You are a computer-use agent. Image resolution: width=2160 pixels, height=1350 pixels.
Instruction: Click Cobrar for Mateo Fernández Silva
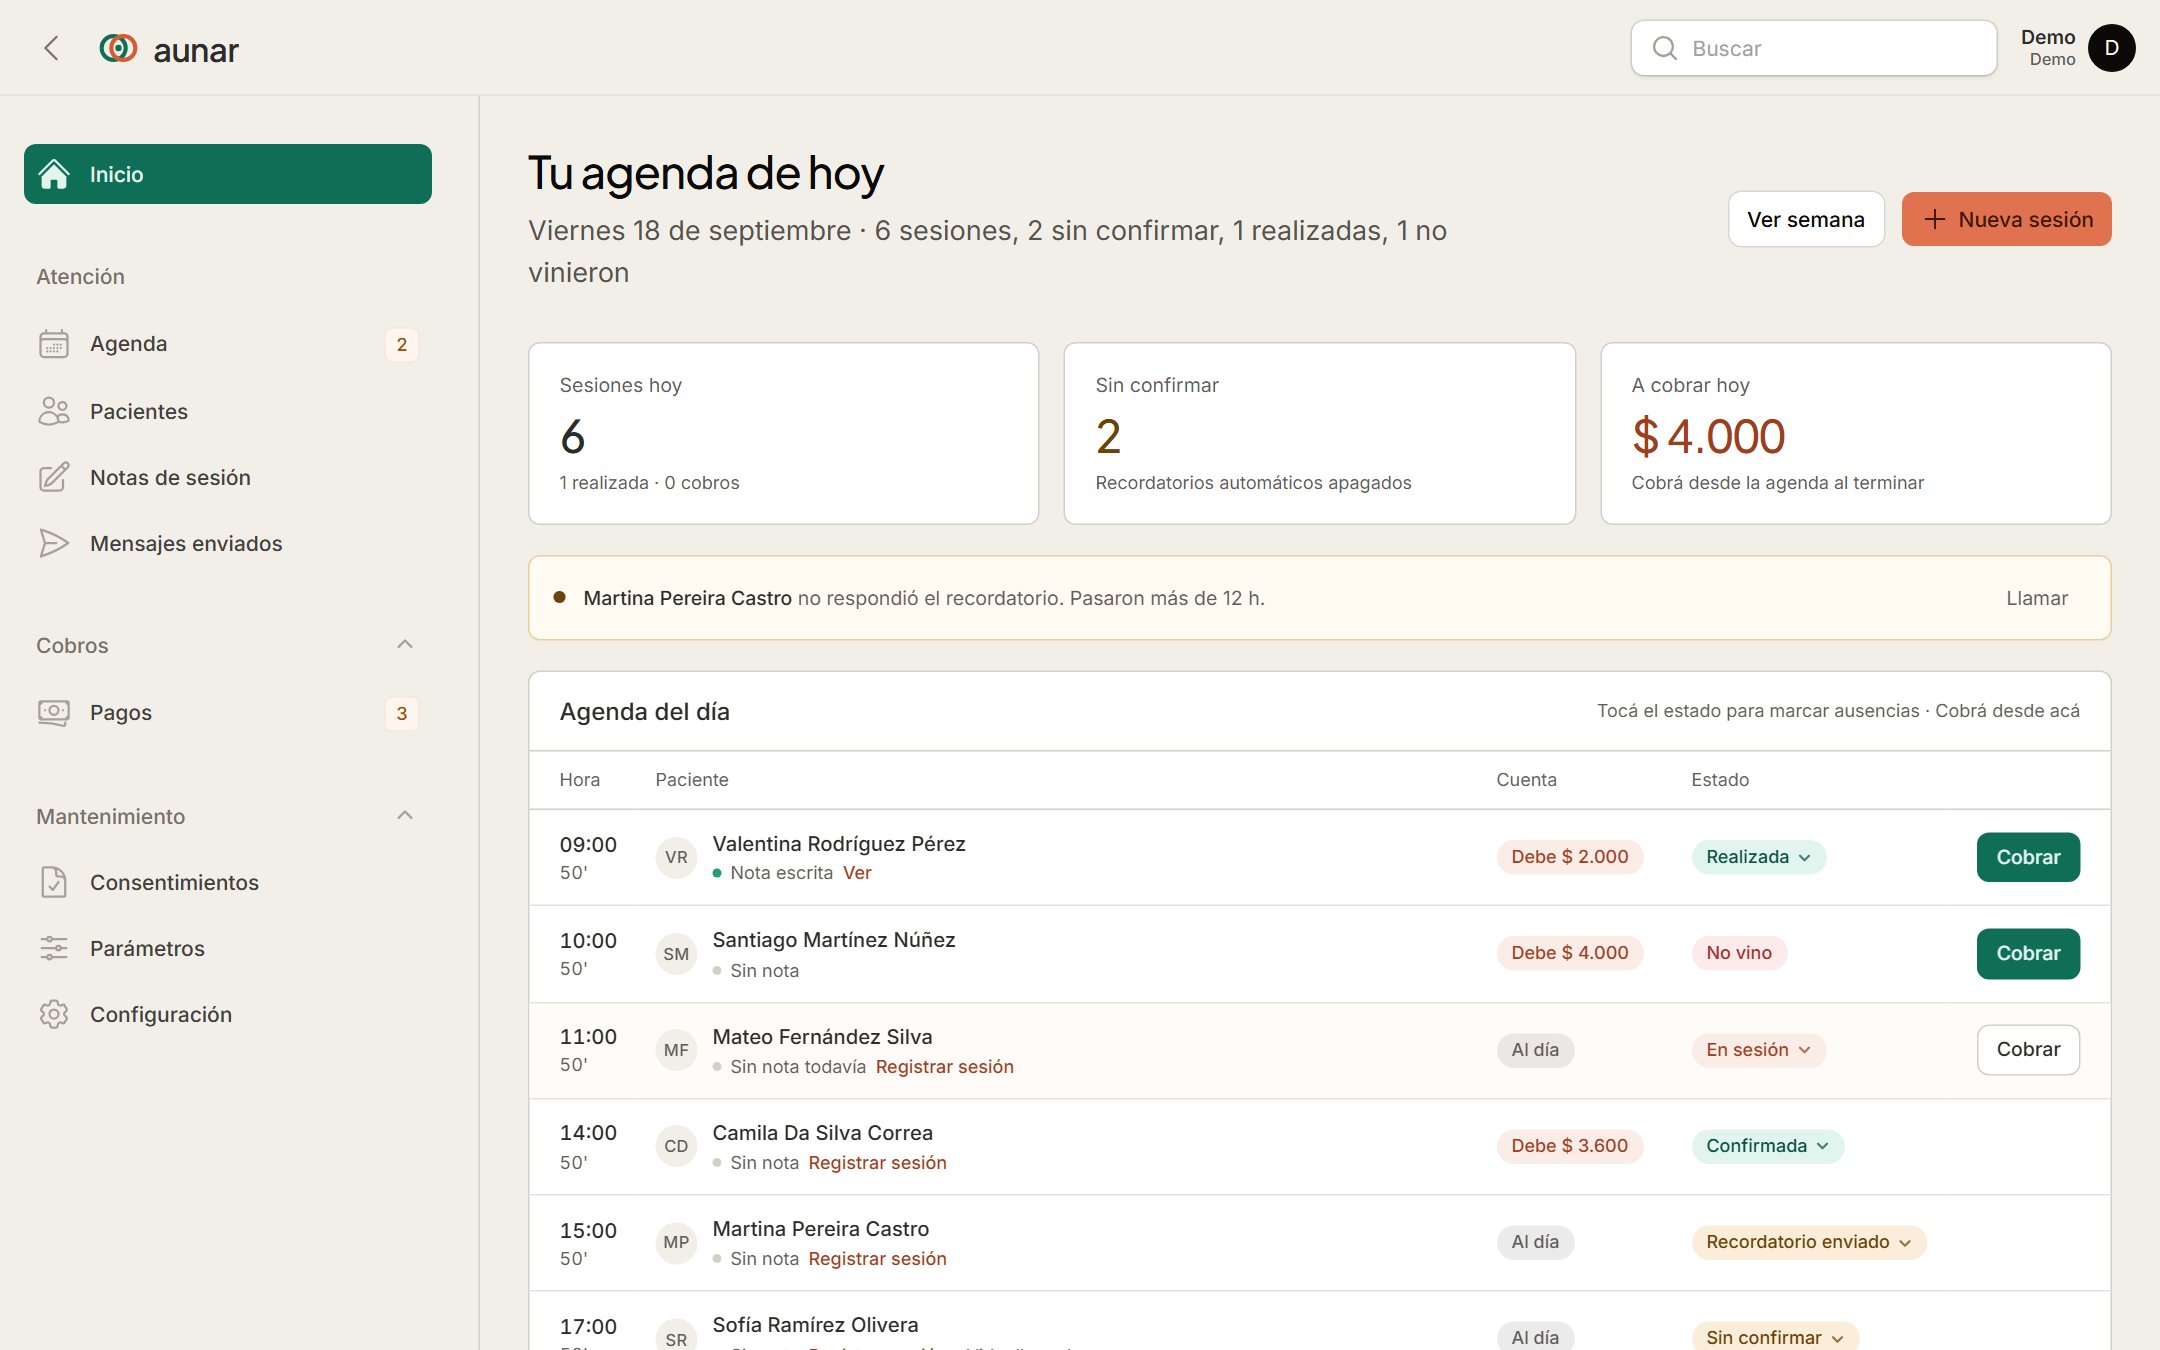[2028, 1050]
